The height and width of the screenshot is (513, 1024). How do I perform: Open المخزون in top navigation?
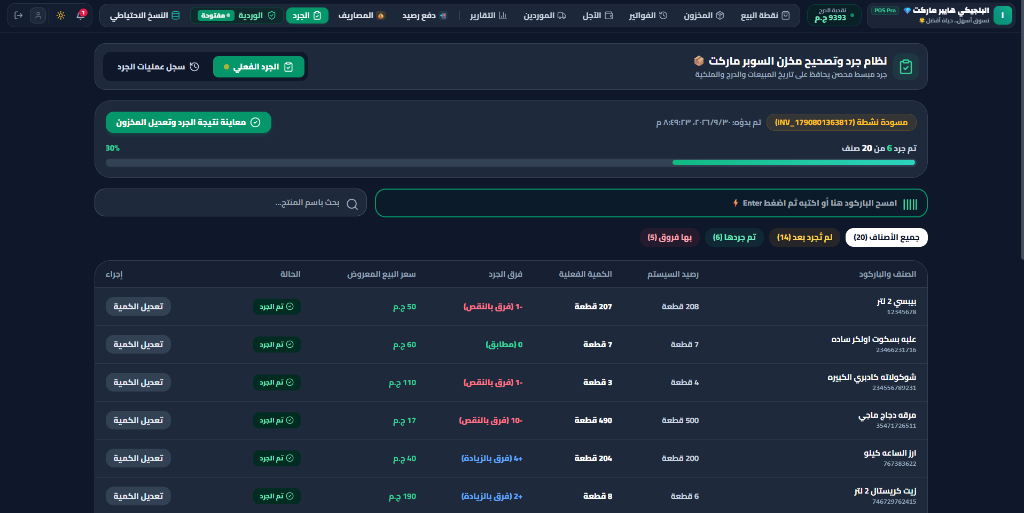tap(703, 15)
